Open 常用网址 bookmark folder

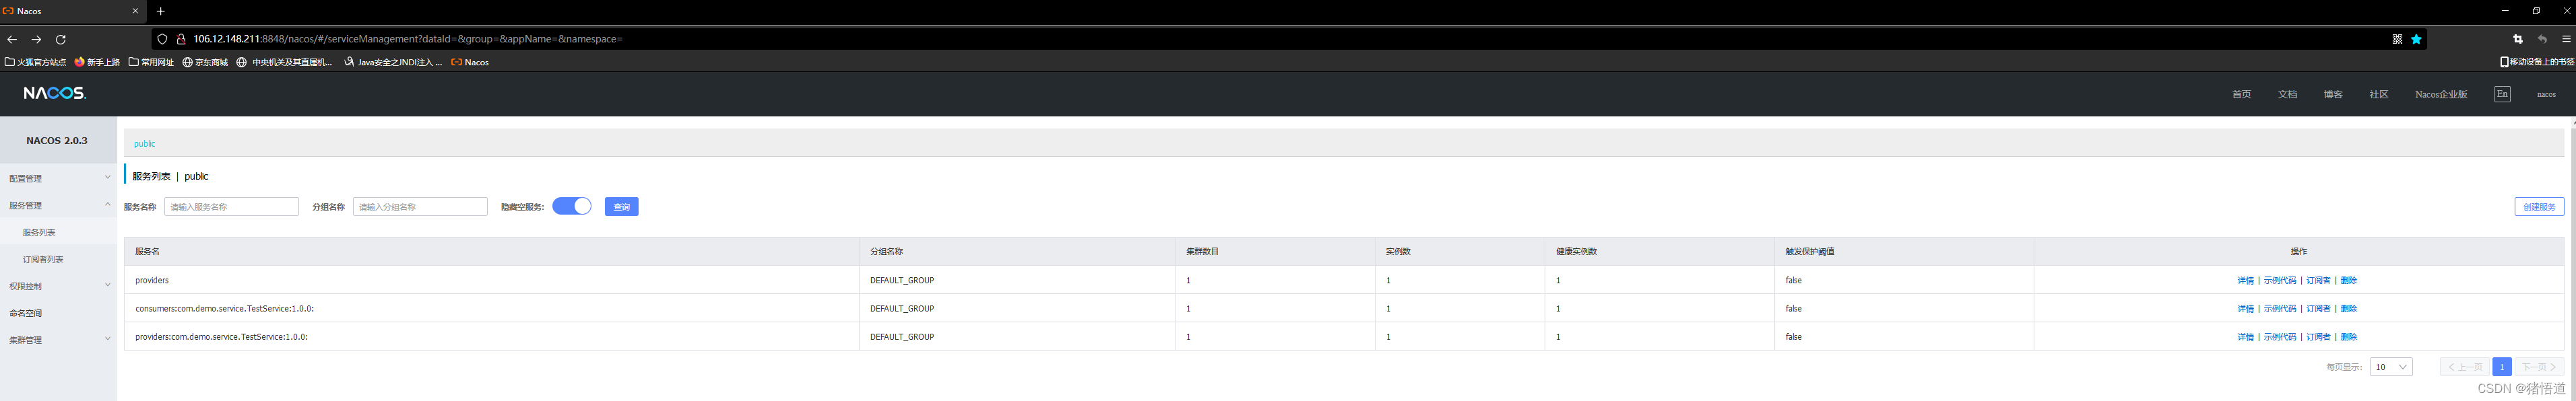pyautogui.click(x=151, y=62)
